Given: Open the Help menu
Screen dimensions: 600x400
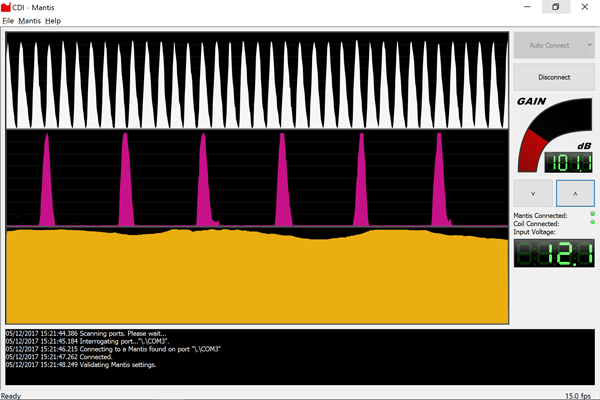Looking at the screenshot, I should point(53,20).
